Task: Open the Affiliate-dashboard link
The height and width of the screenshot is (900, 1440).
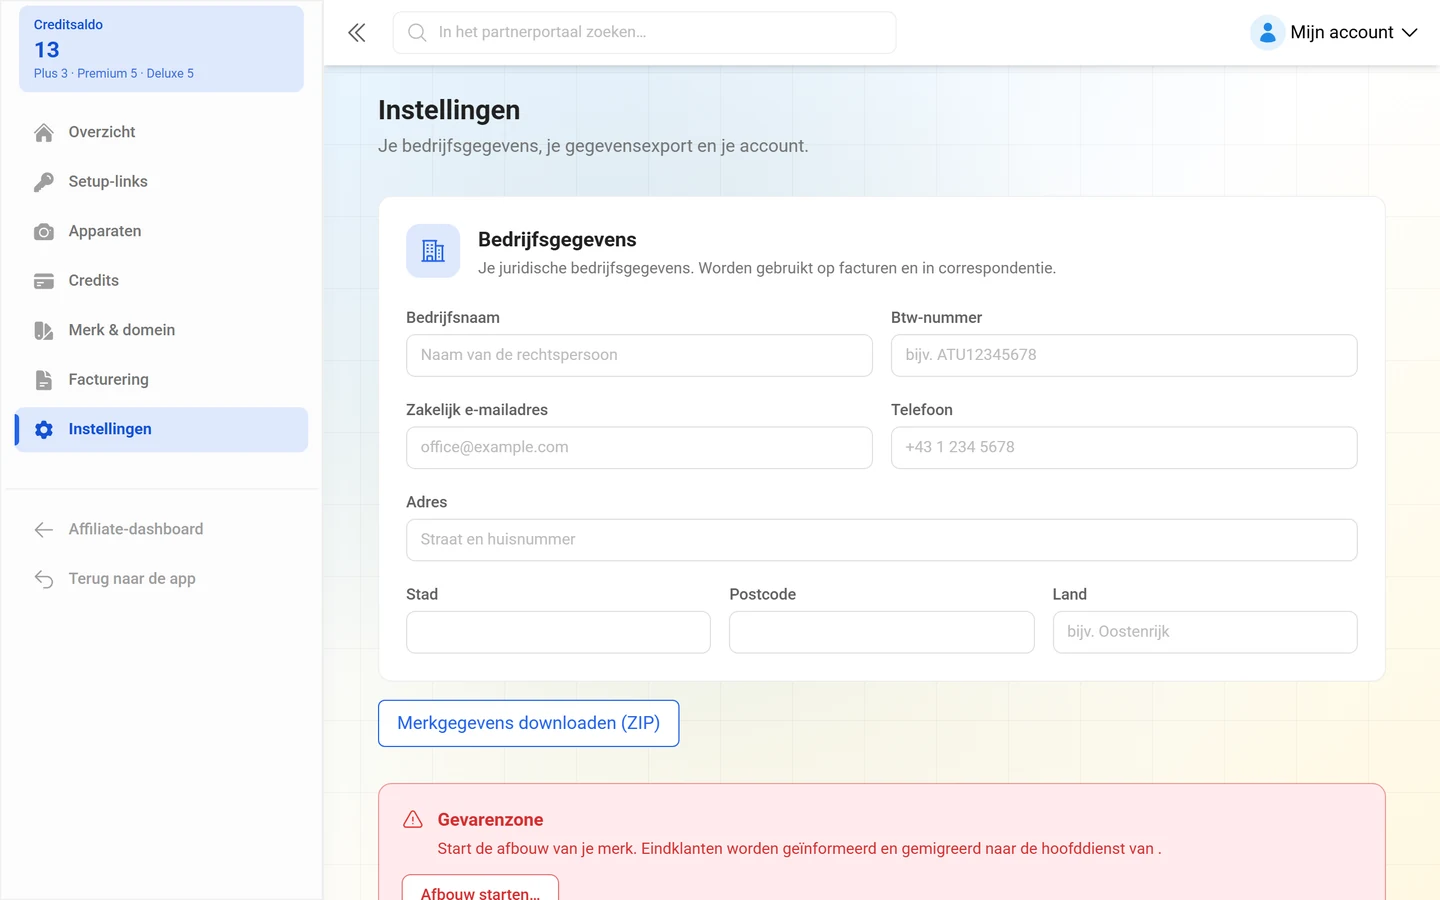Action: click(x=162, y=529)
